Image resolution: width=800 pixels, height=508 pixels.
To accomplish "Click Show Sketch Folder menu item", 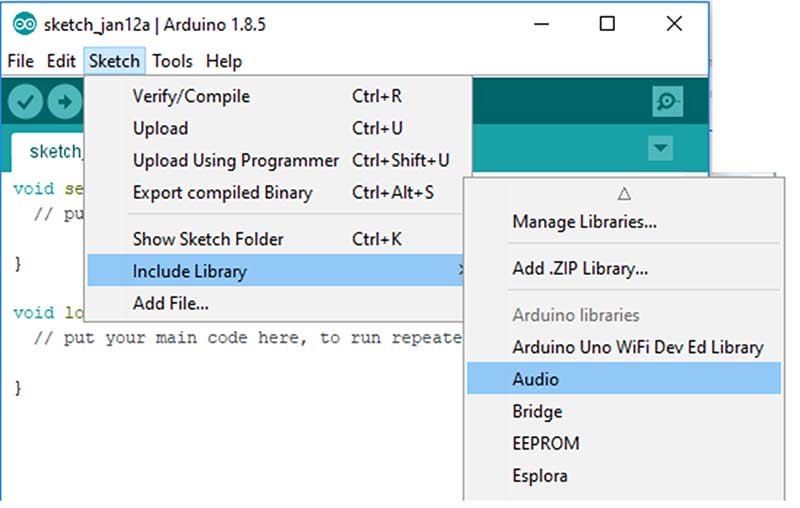I will pyautogui.click(x=208, y=239).
